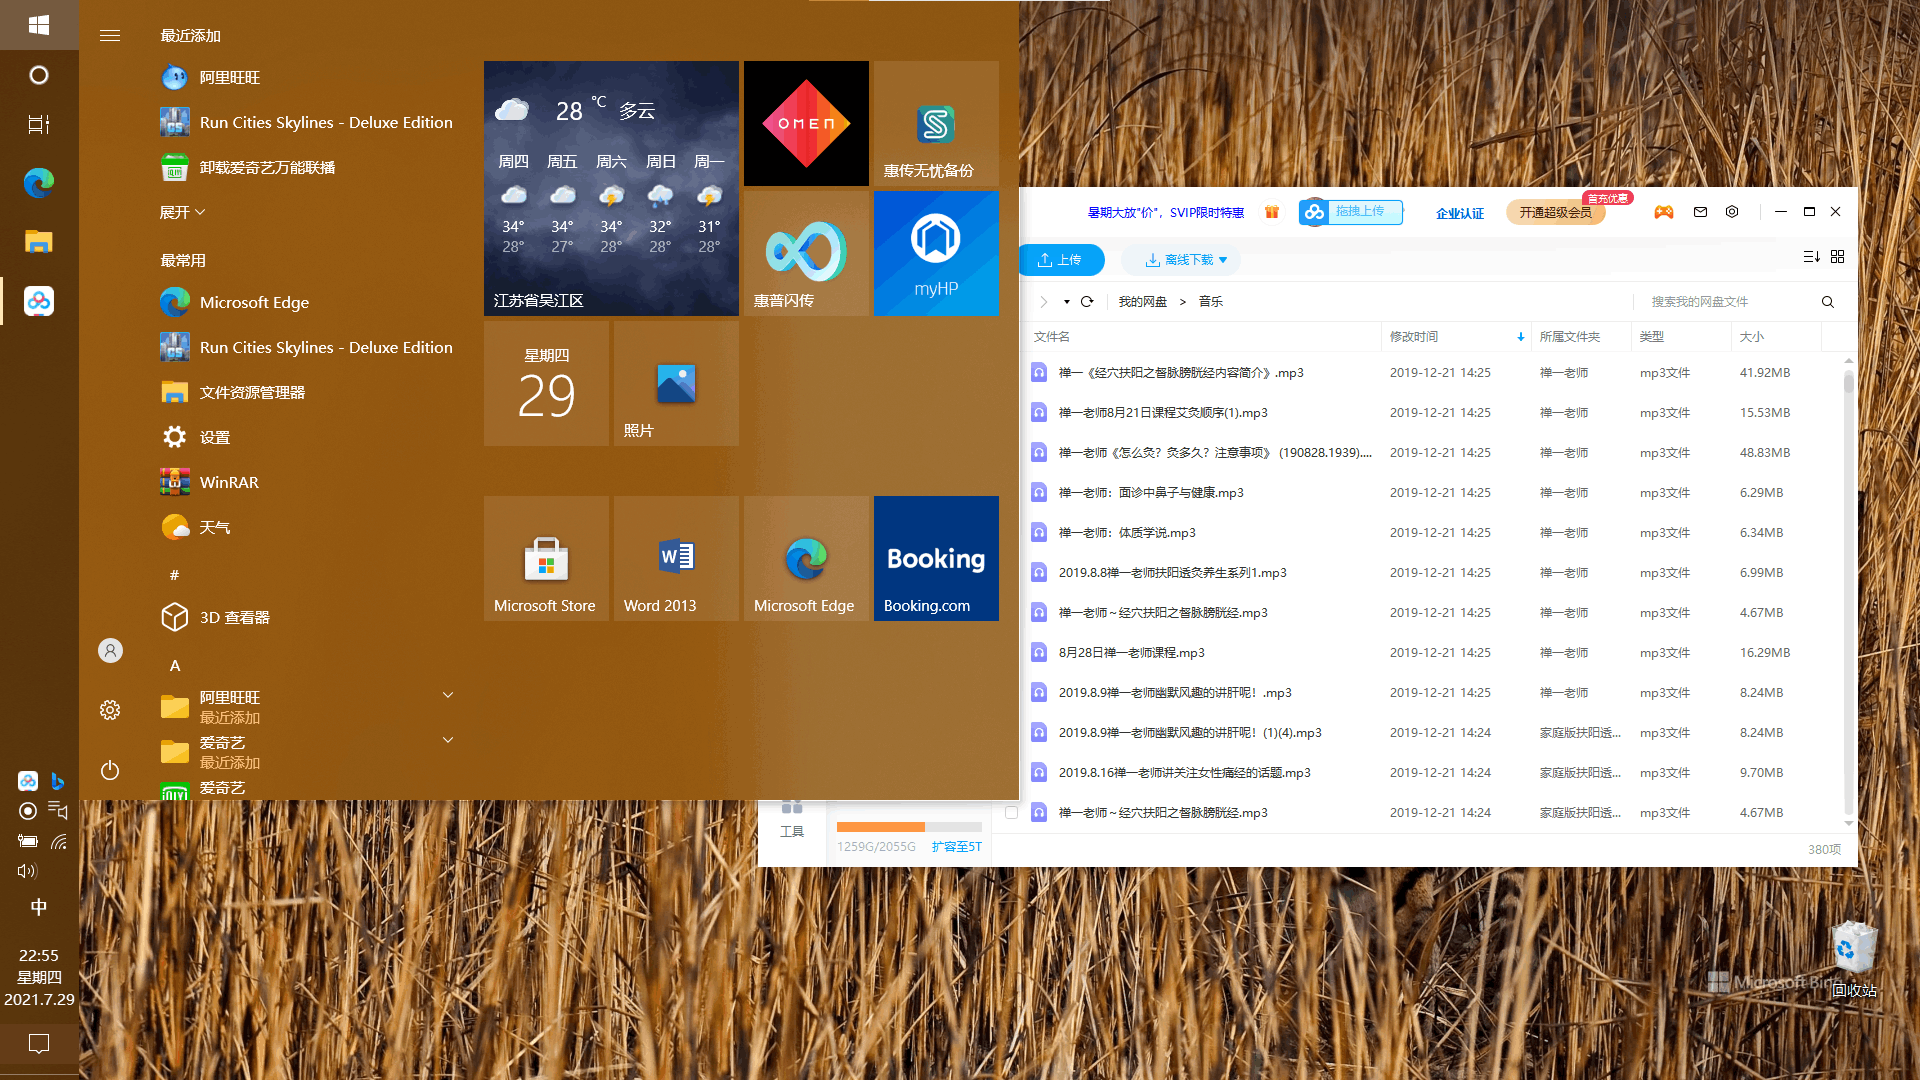Launch File Explorer from taskbar

(39, 241)
